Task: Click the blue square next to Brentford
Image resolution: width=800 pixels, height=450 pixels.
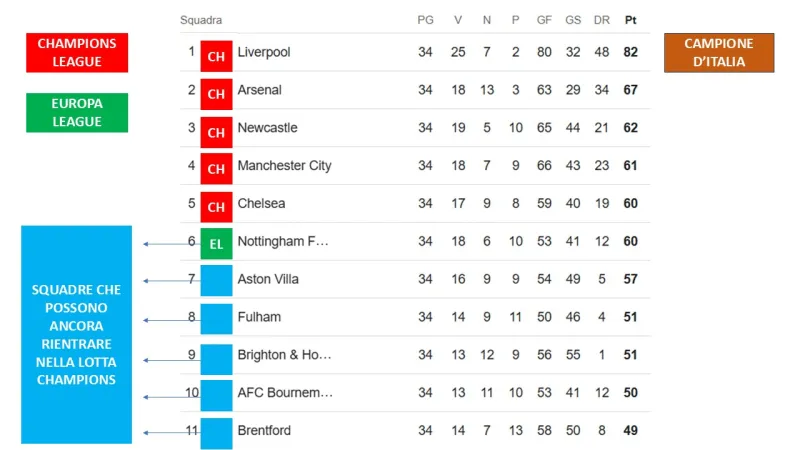Action: coord(216,433)
